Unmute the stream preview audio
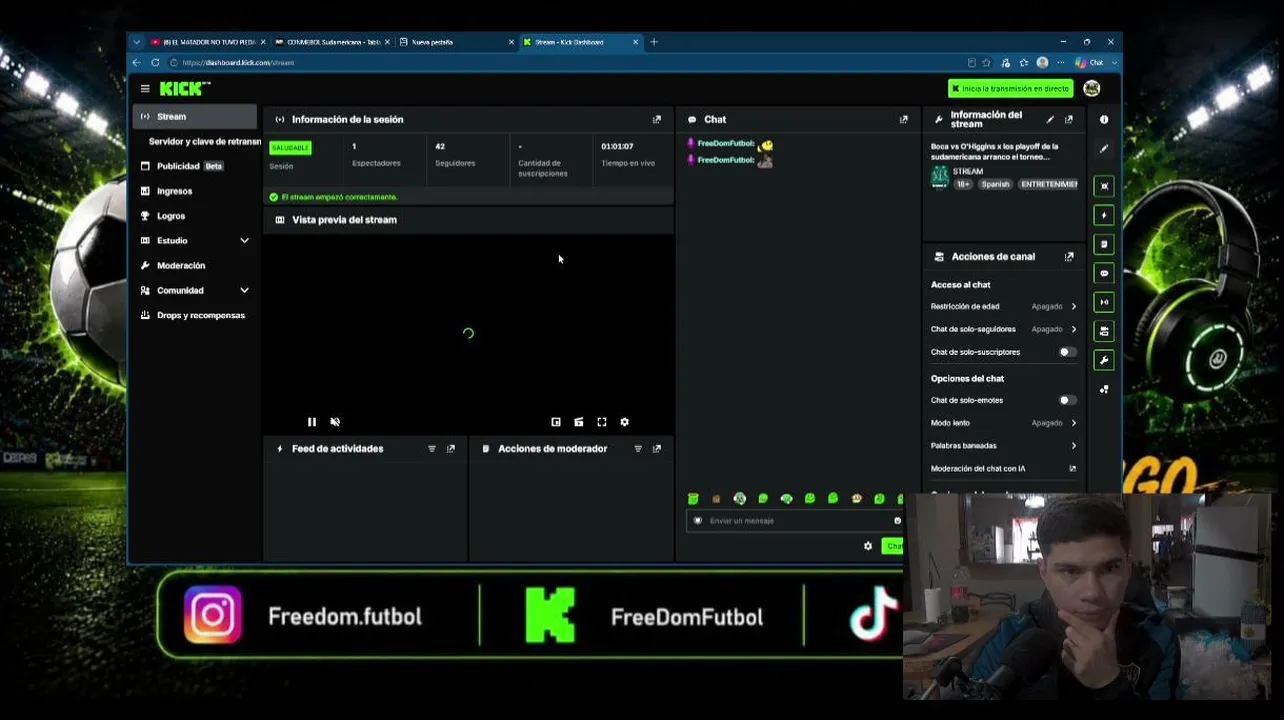 (x=335, y=422)
